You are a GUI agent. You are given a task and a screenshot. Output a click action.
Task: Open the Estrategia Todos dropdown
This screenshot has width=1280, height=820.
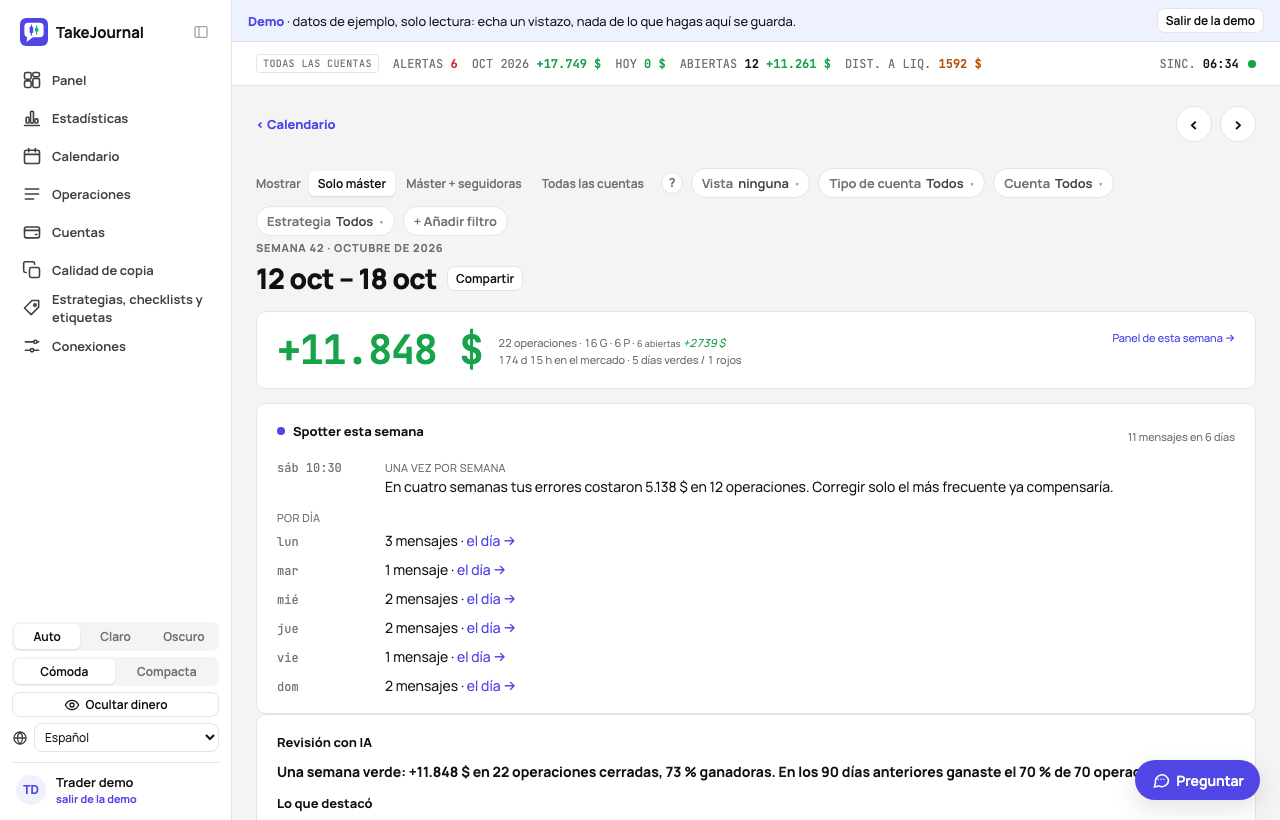coord(325,221)
